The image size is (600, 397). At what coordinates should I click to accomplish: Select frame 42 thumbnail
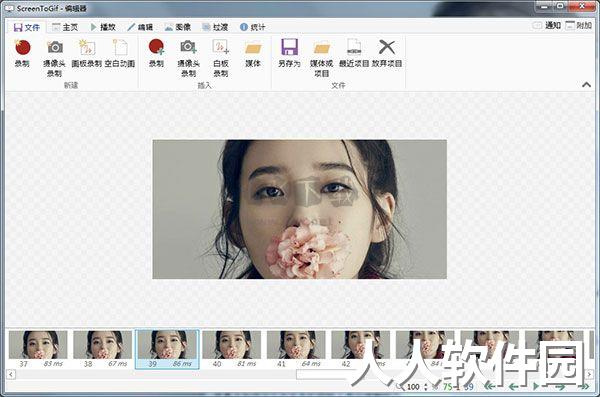(x=360, y=349)
